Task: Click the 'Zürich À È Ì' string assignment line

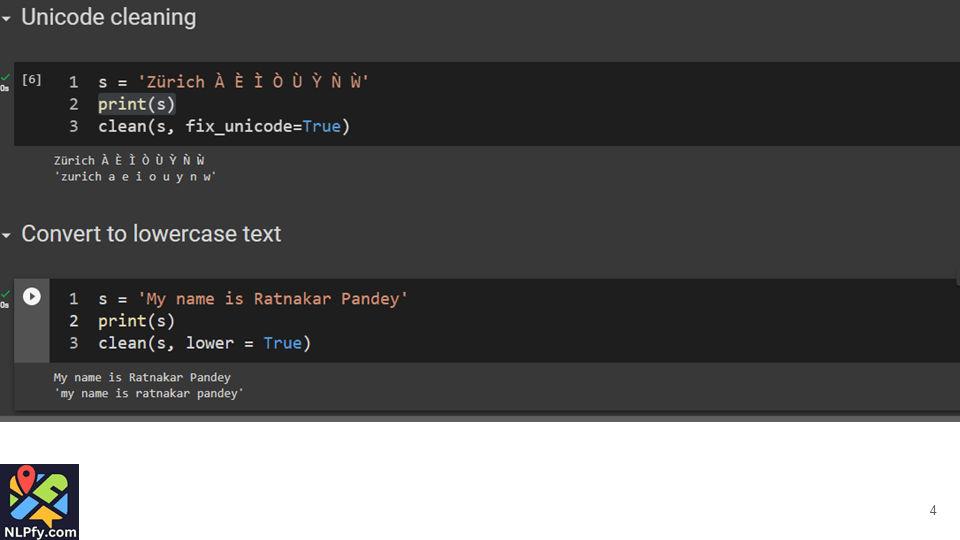Action: (233, 82)
